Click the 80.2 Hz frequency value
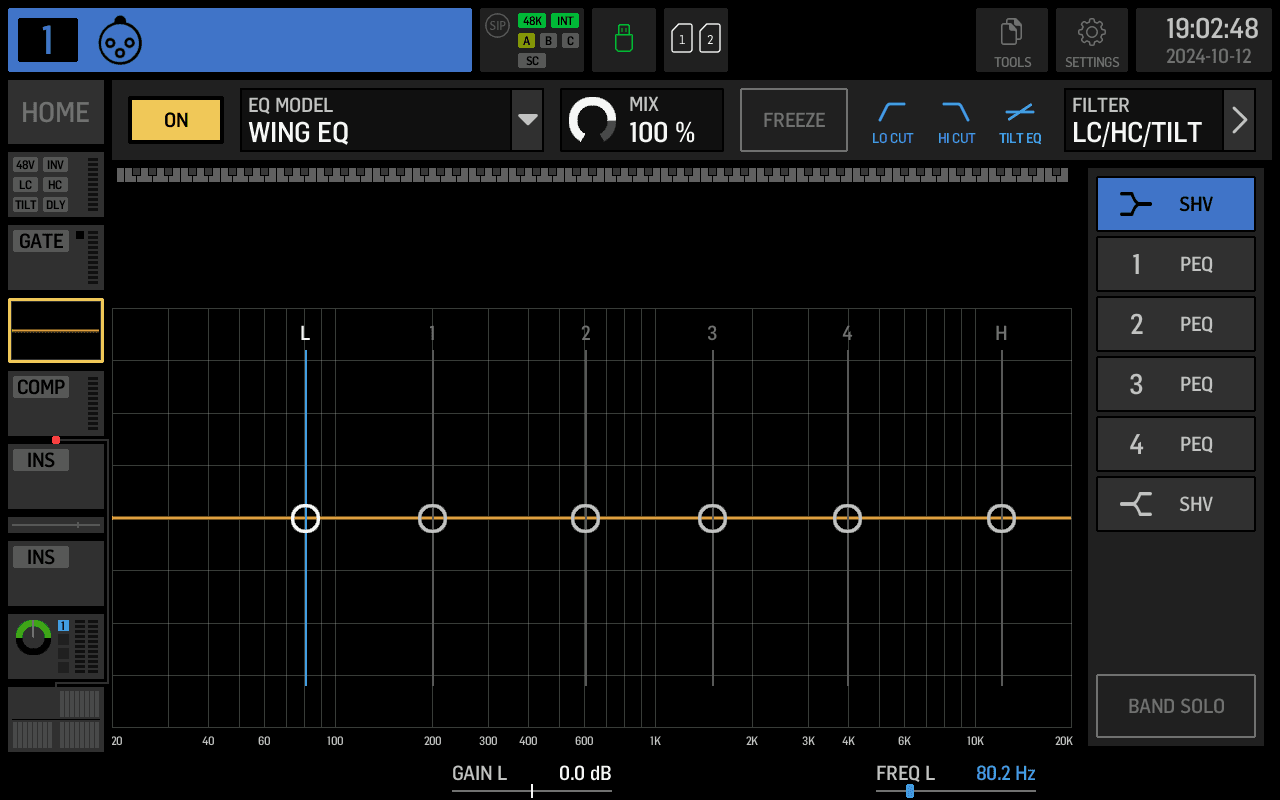Viewport: 1280px width, 800px height. point(1006,773)
